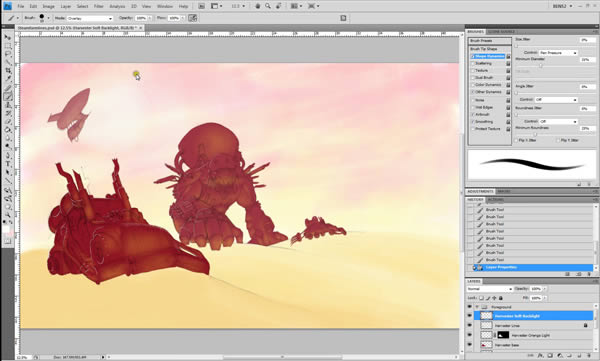Open the Angle Jitter Control dropdown
The width and height of the screenshot is (600, 361).
(556, 100)
